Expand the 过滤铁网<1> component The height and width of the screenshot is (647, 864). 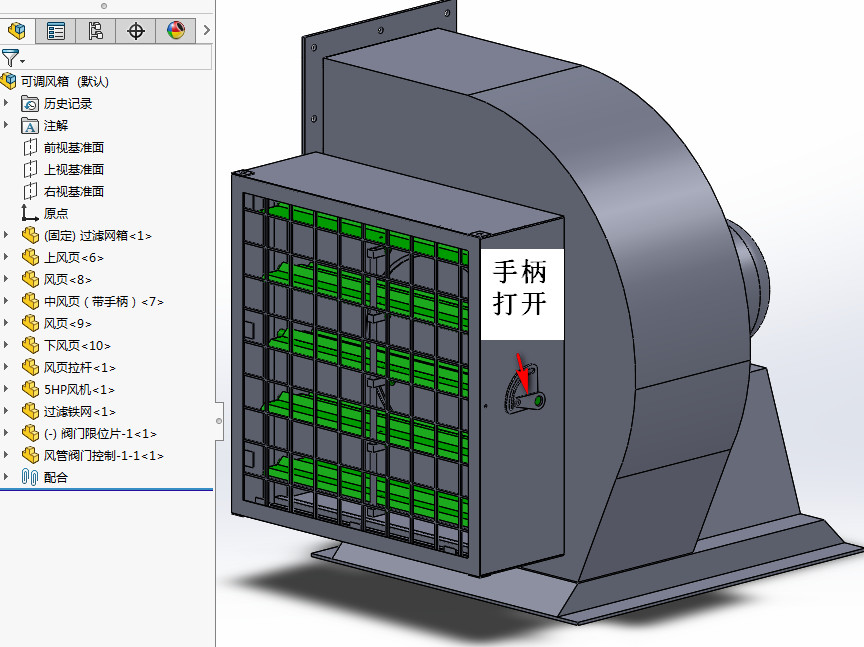[x=6, y=412]
